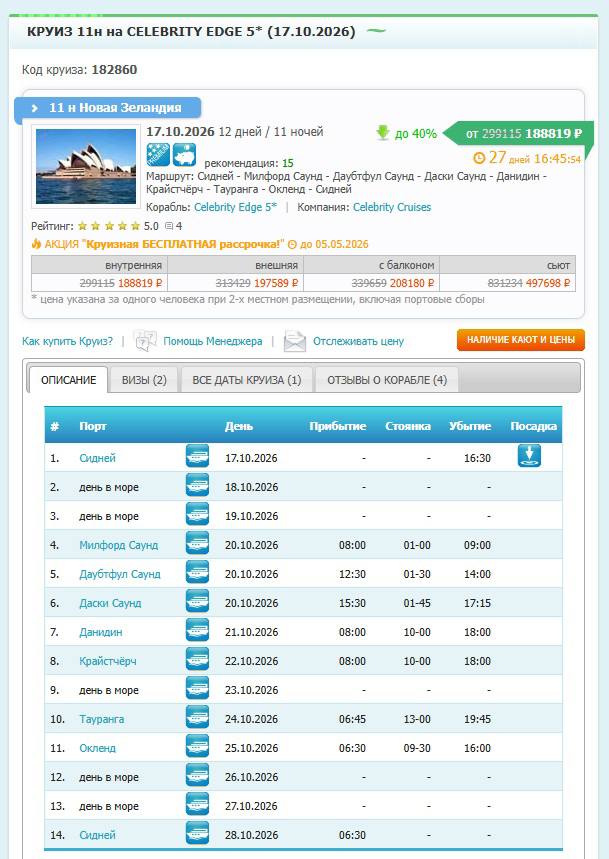Screen dimensions: 609x859
Task: Click the piggy bank savings icon
Action: (x=185, y=155)
